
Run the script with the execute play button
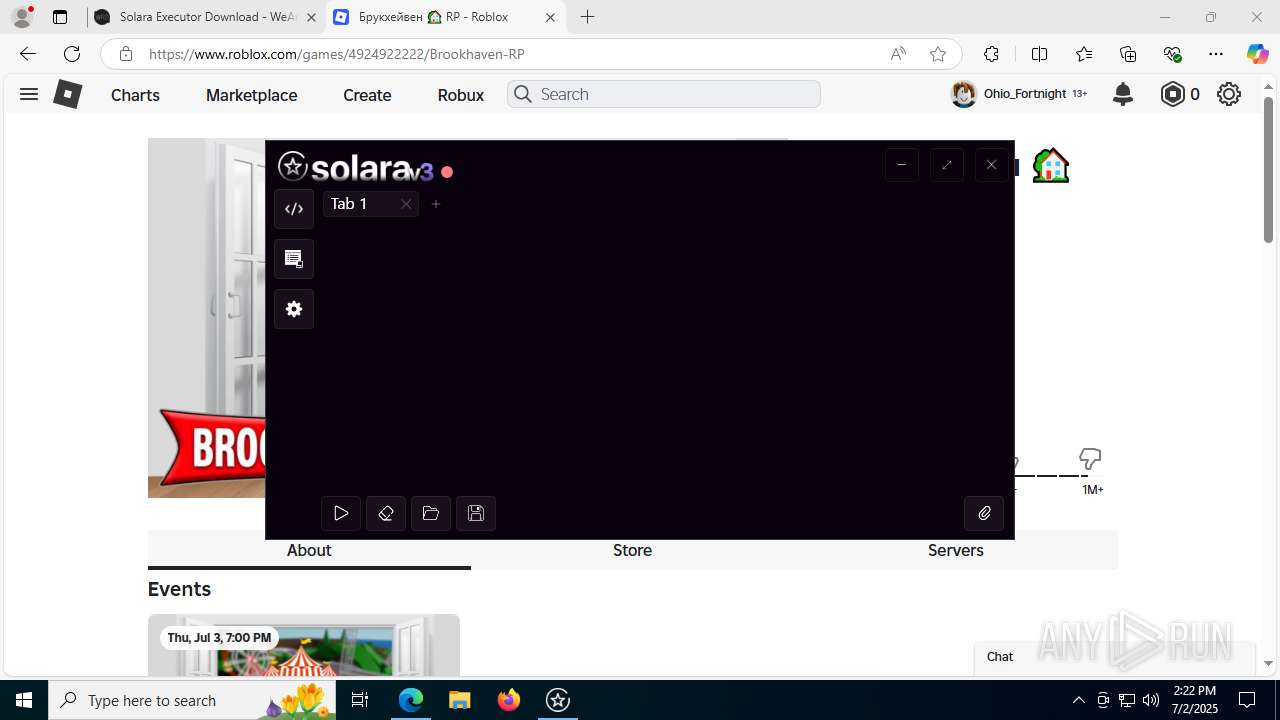pyautogui.click(x=341, y=513)
